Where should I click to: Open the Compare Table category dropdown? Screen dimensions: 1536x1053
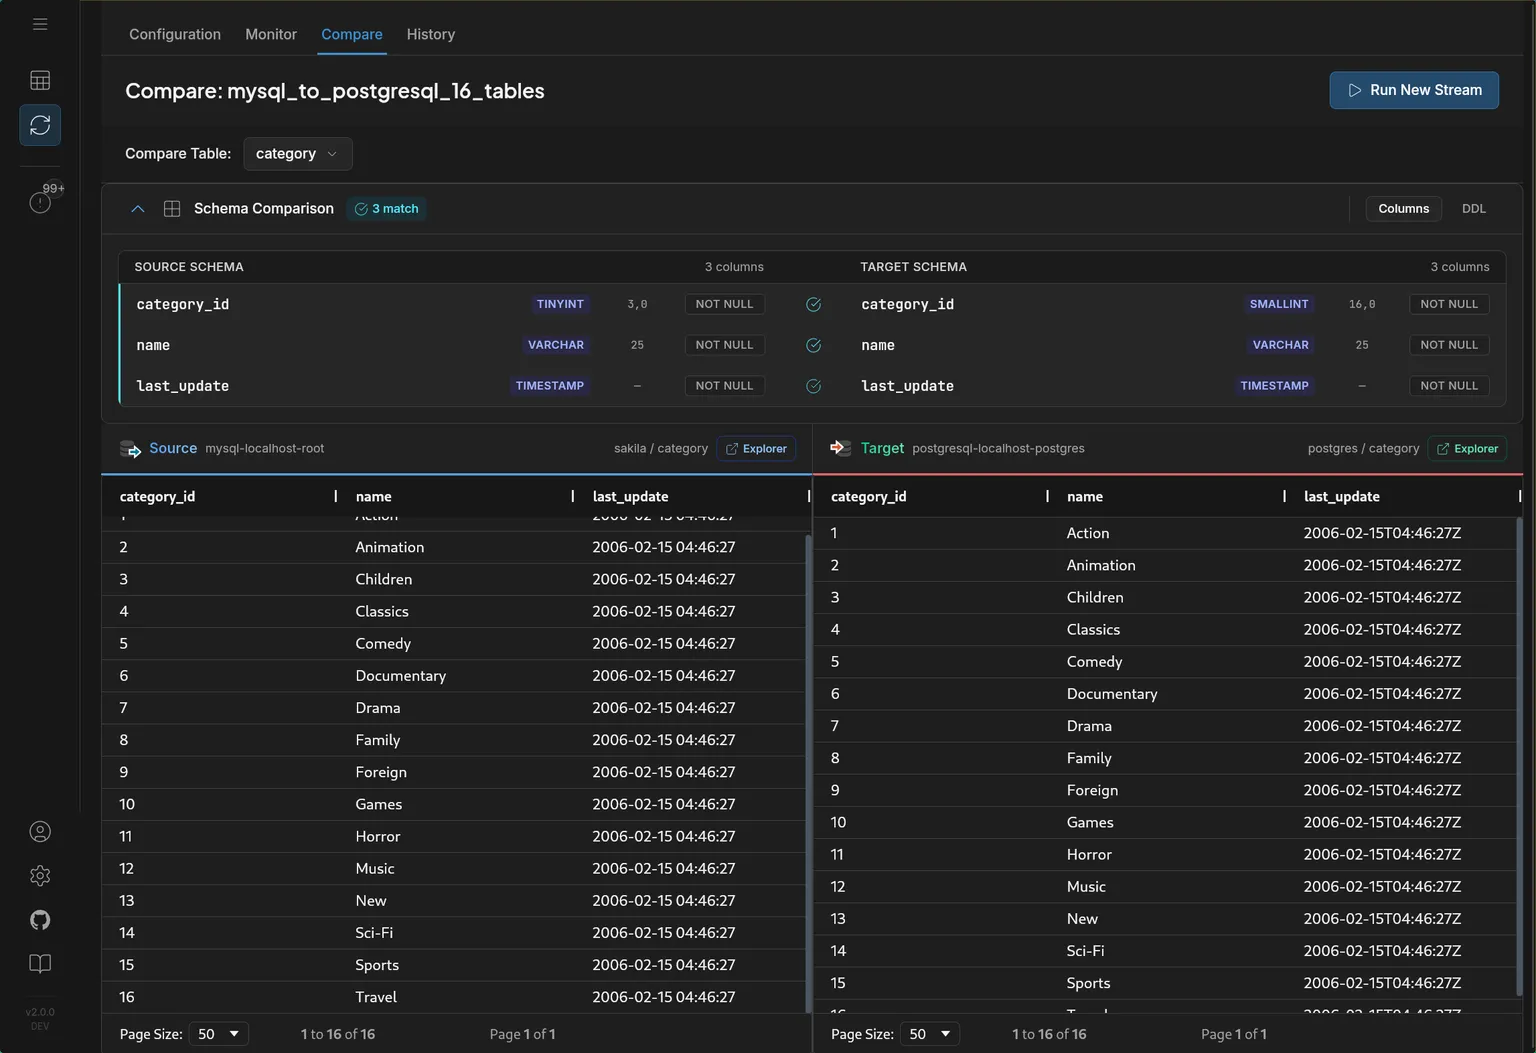tap(298, 154)
